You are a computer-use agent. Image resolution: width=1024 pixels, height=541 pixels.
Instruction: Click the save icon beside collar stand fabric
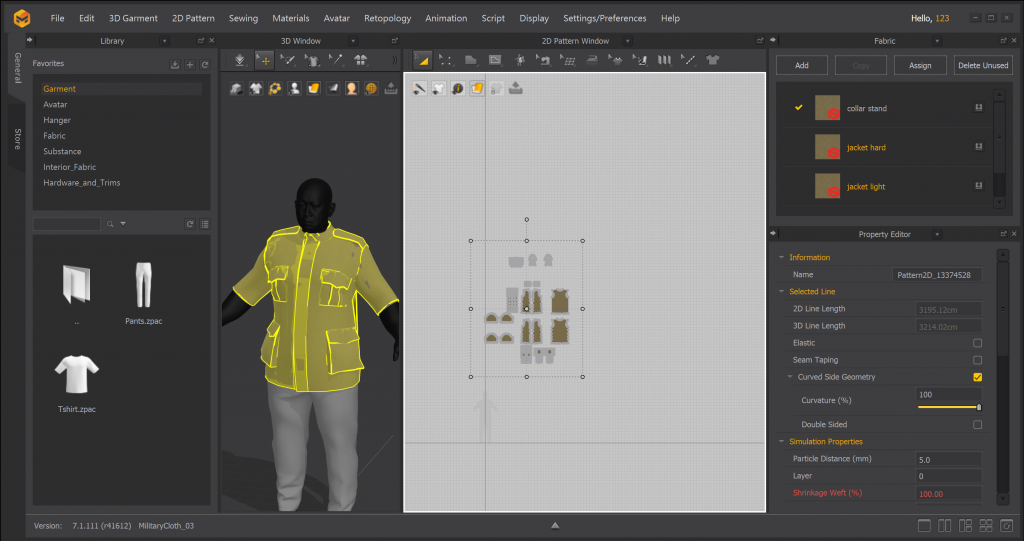(977, 108)
